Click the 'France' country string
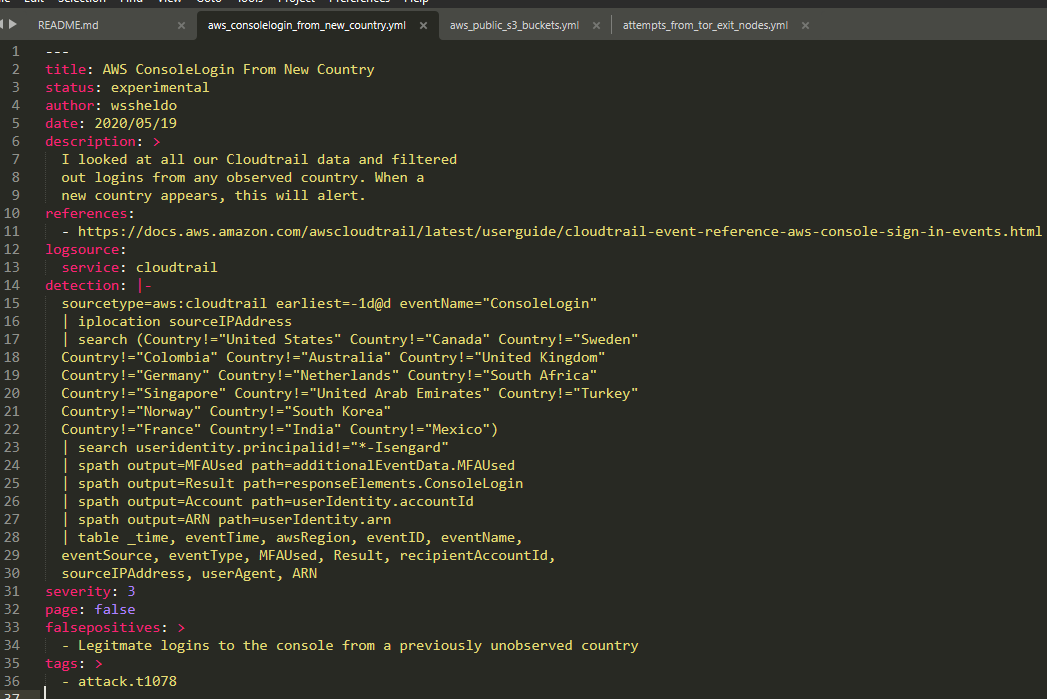 click(x=168, y=430)
